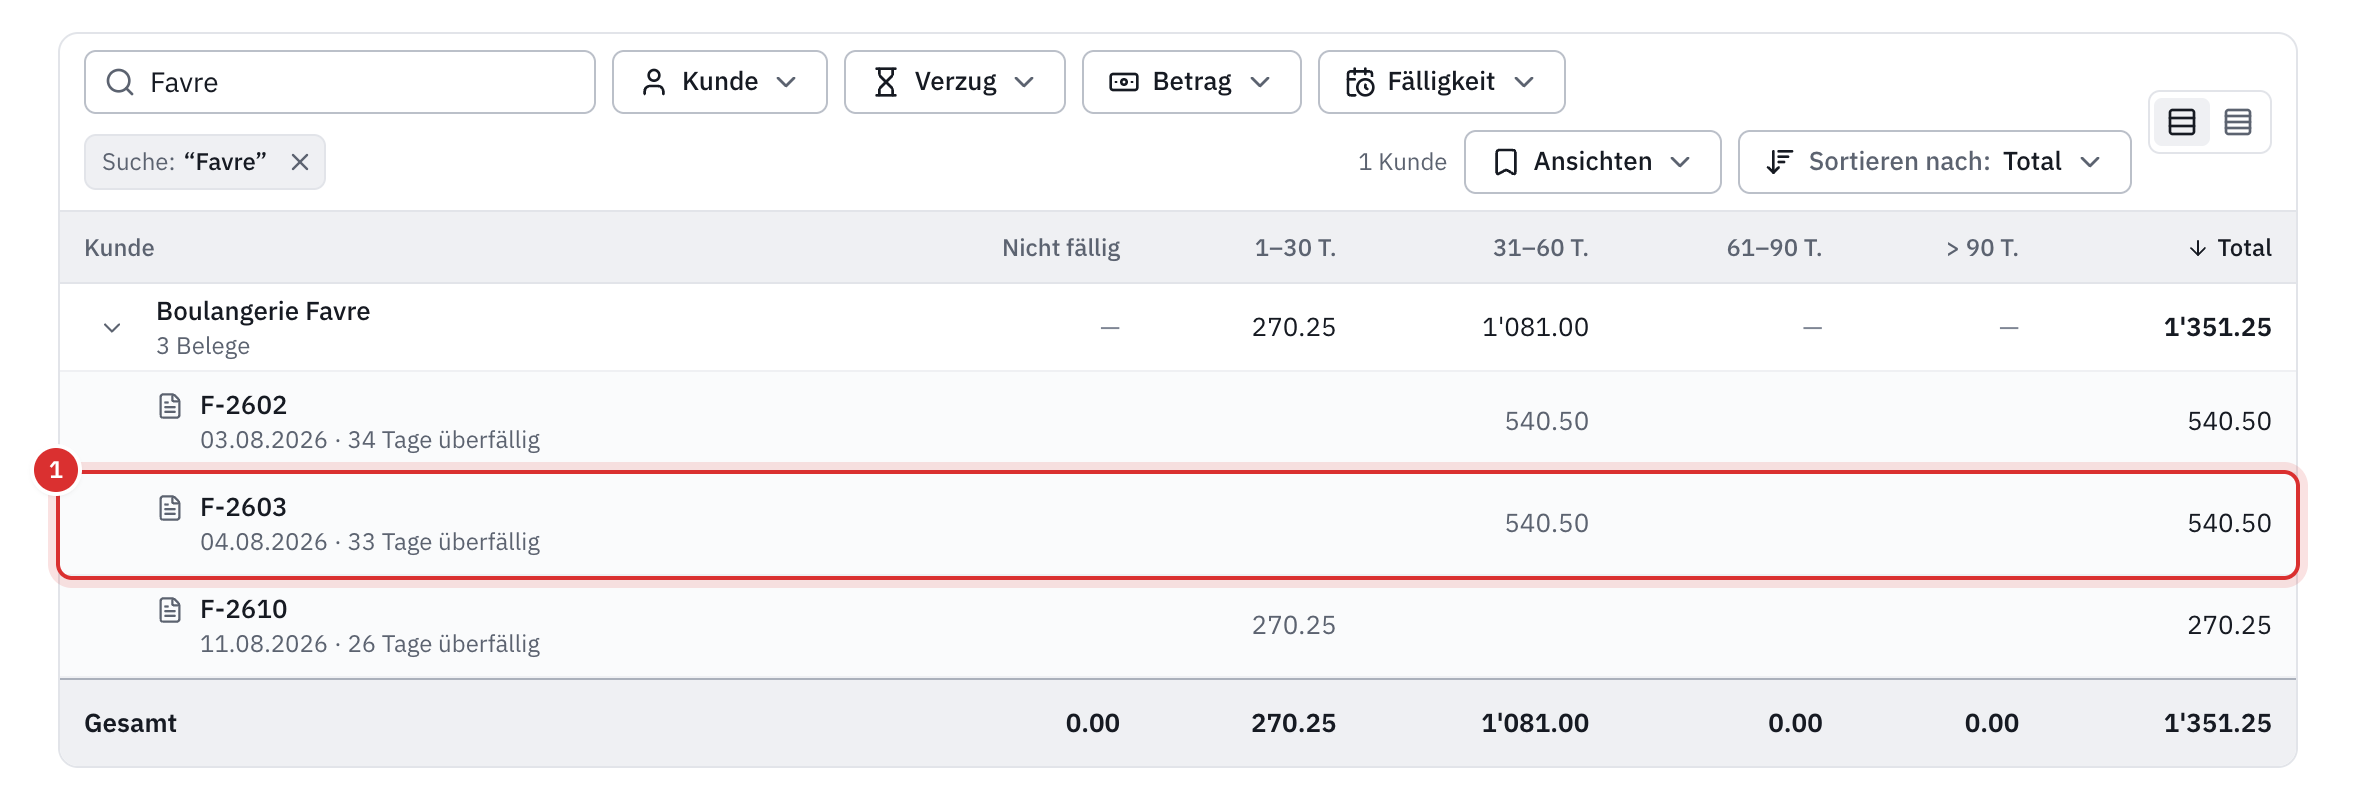Click "11.08.2026 · 26 Tage überfällig"
Viewport: 2356px width, 800px height.
coord(370,644)
